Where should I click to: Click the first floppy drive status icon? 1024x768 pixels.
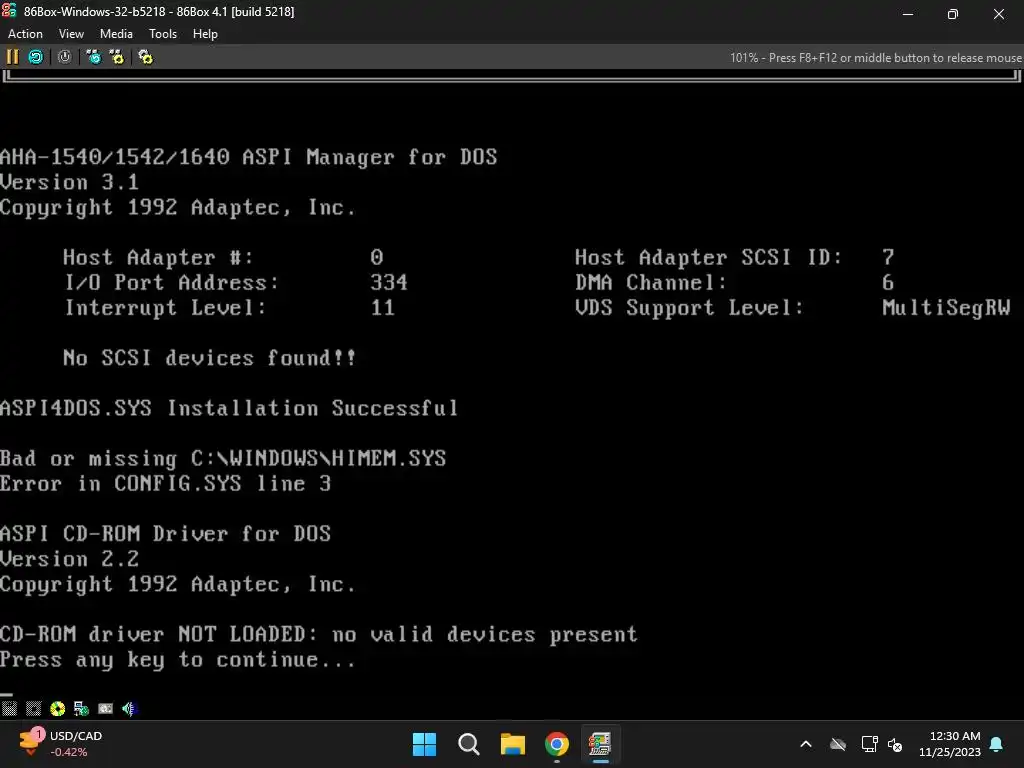point(9,709)
